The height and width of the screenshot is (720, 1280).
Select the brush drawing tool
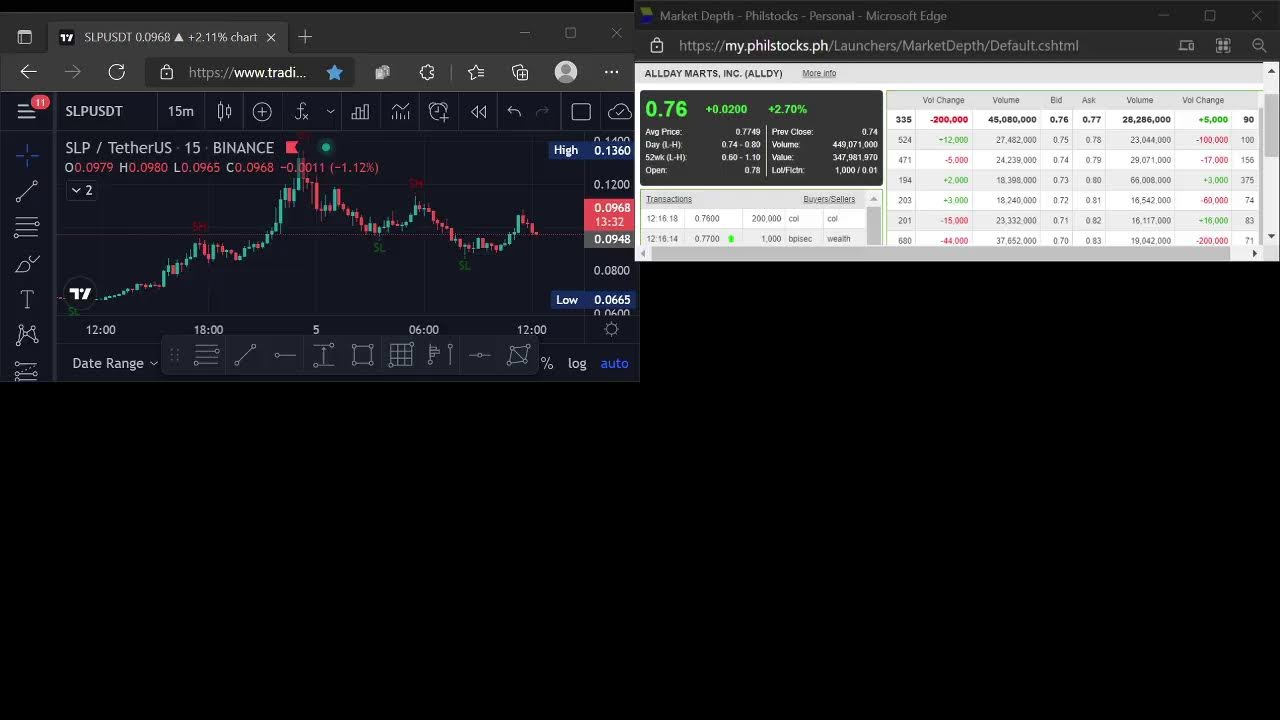[27, 264]
